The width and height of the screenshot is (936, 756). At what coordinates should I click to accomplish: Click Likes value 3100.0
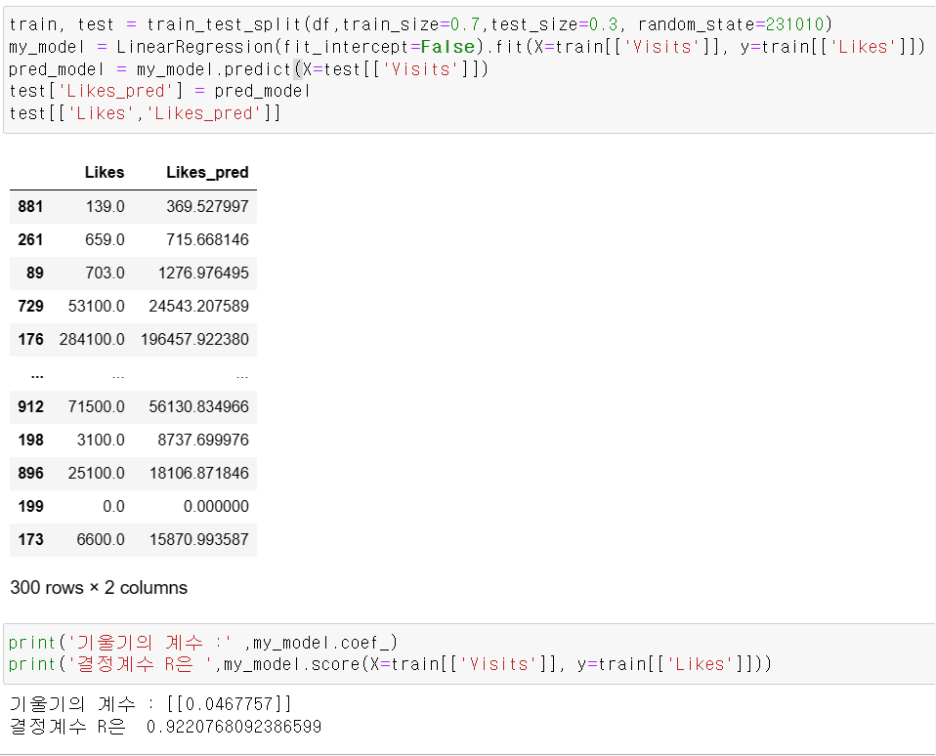[100, 440]
